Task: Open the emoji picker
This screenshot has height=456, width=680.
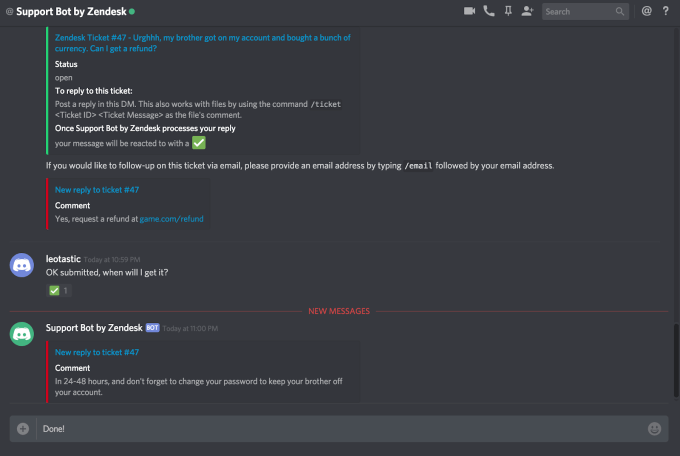Action: (x=655, y=429)
